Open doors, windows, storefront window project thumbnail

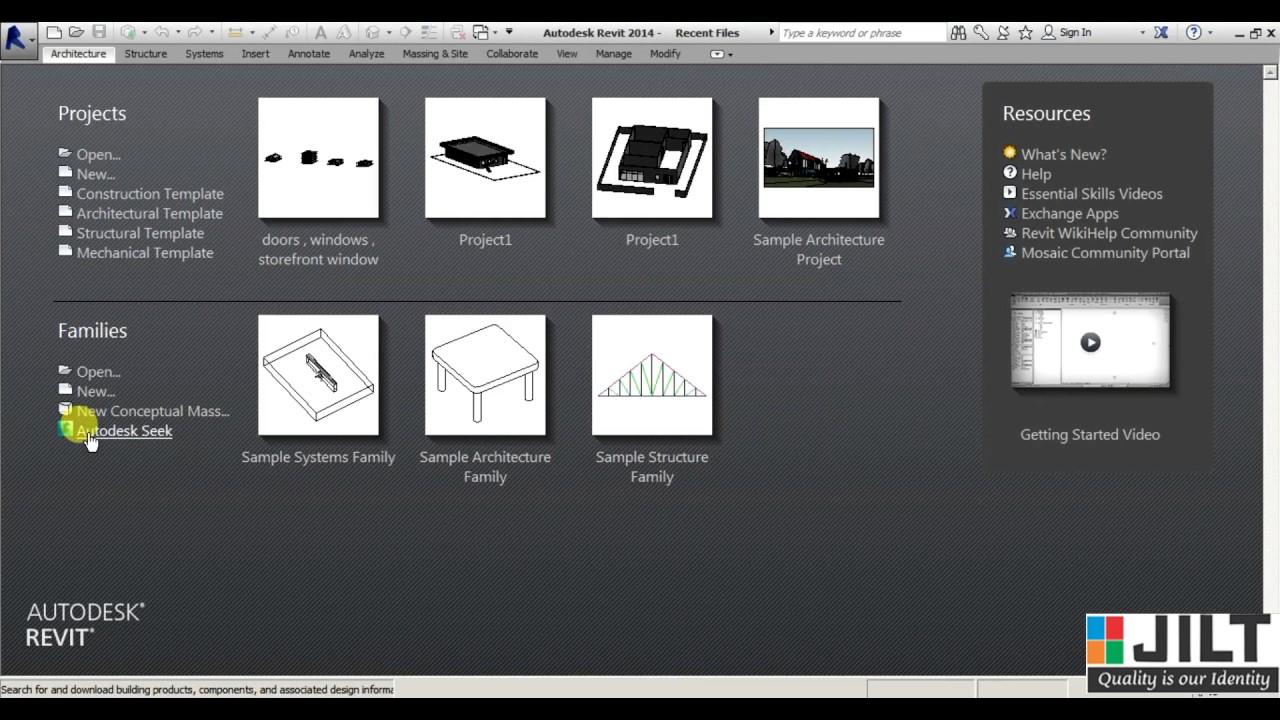[x=318, y=158]
